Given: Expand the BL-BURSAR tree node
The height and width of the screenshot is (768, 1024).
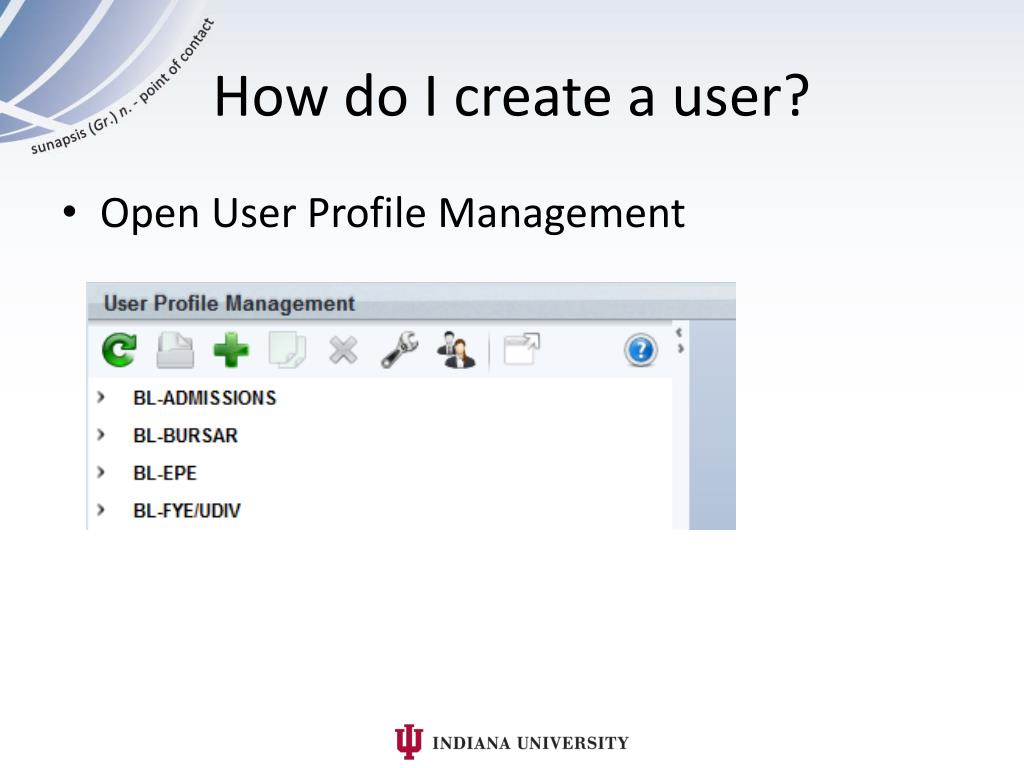Looking at the screenshot, I should (101, 434).
